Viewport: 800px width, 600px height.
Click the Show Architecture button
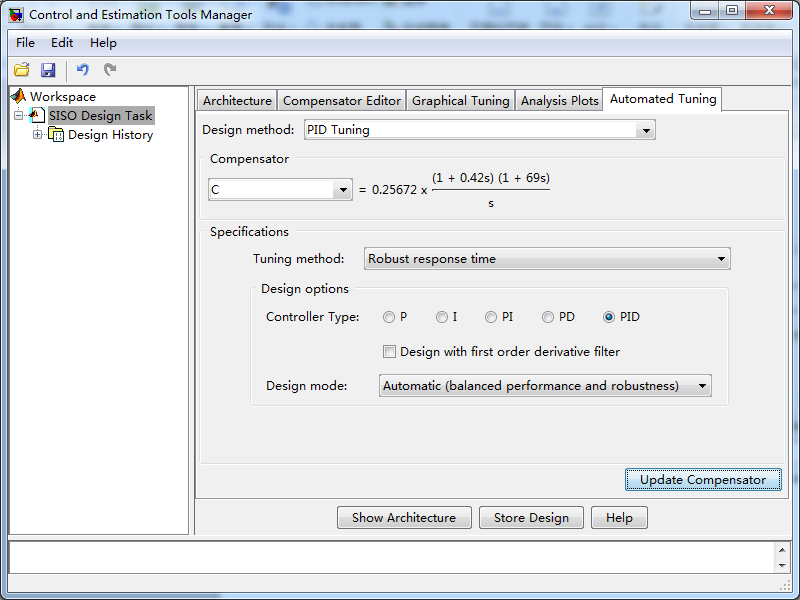404,518
